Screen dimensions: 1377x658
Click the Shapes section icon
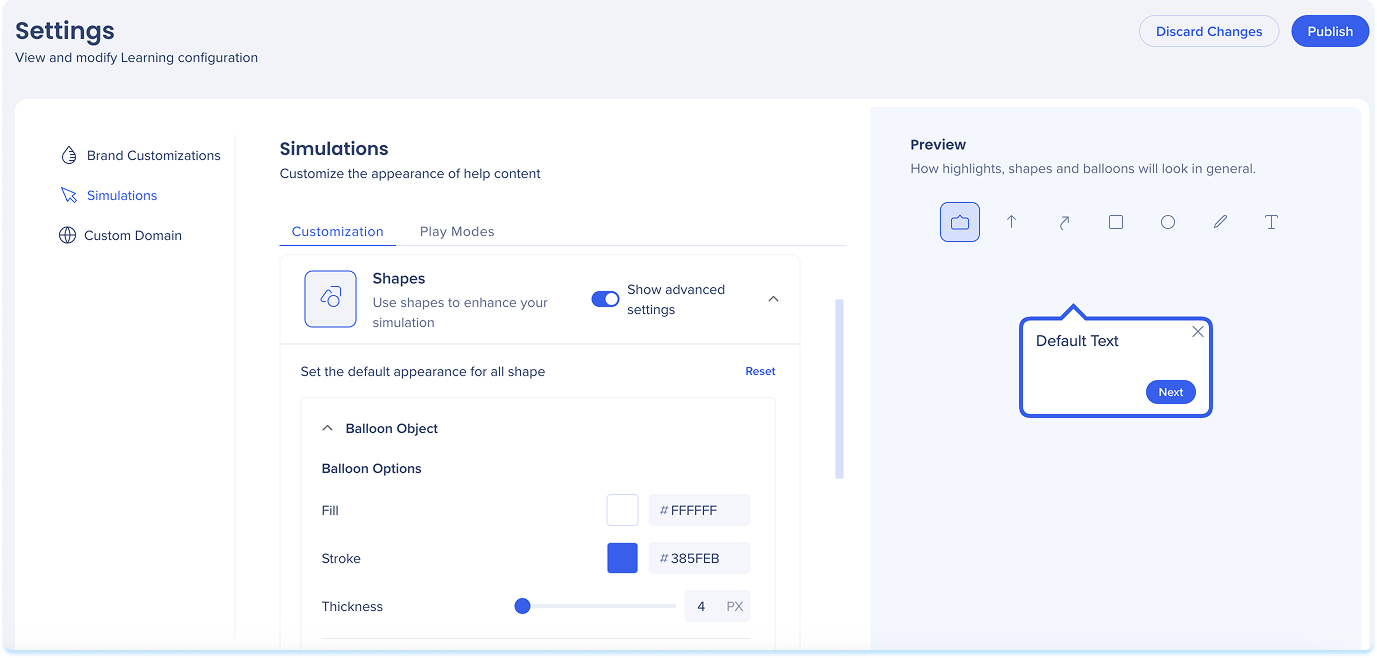click(x=330, y=299)
